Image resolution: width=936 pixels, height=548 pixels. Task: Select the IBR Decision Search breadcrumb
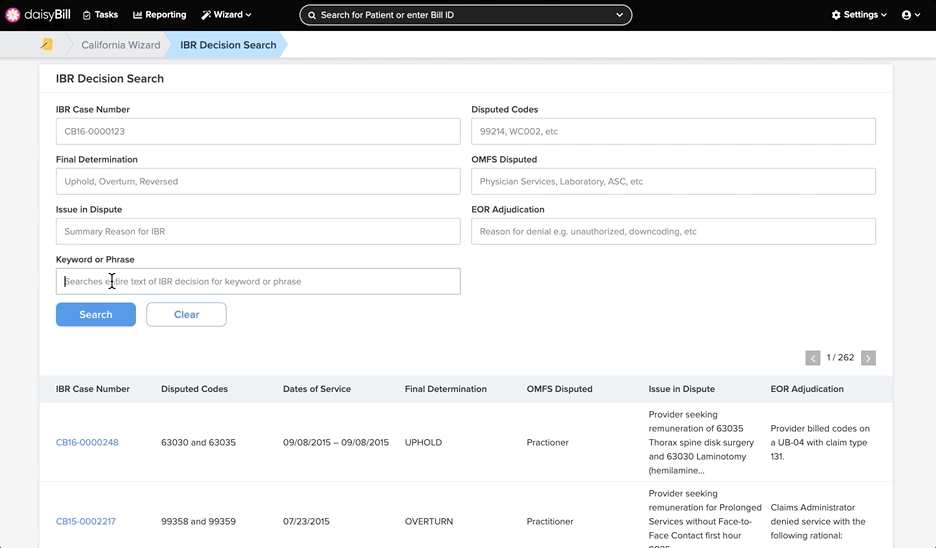click(228, 45)
